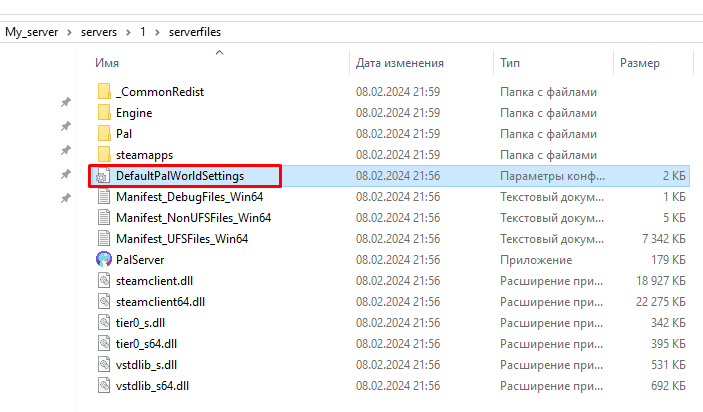This screenshot has width=703, height=412.
Task: Click the pin icon beside the Engine row
Action: click(x=66, y=126)
